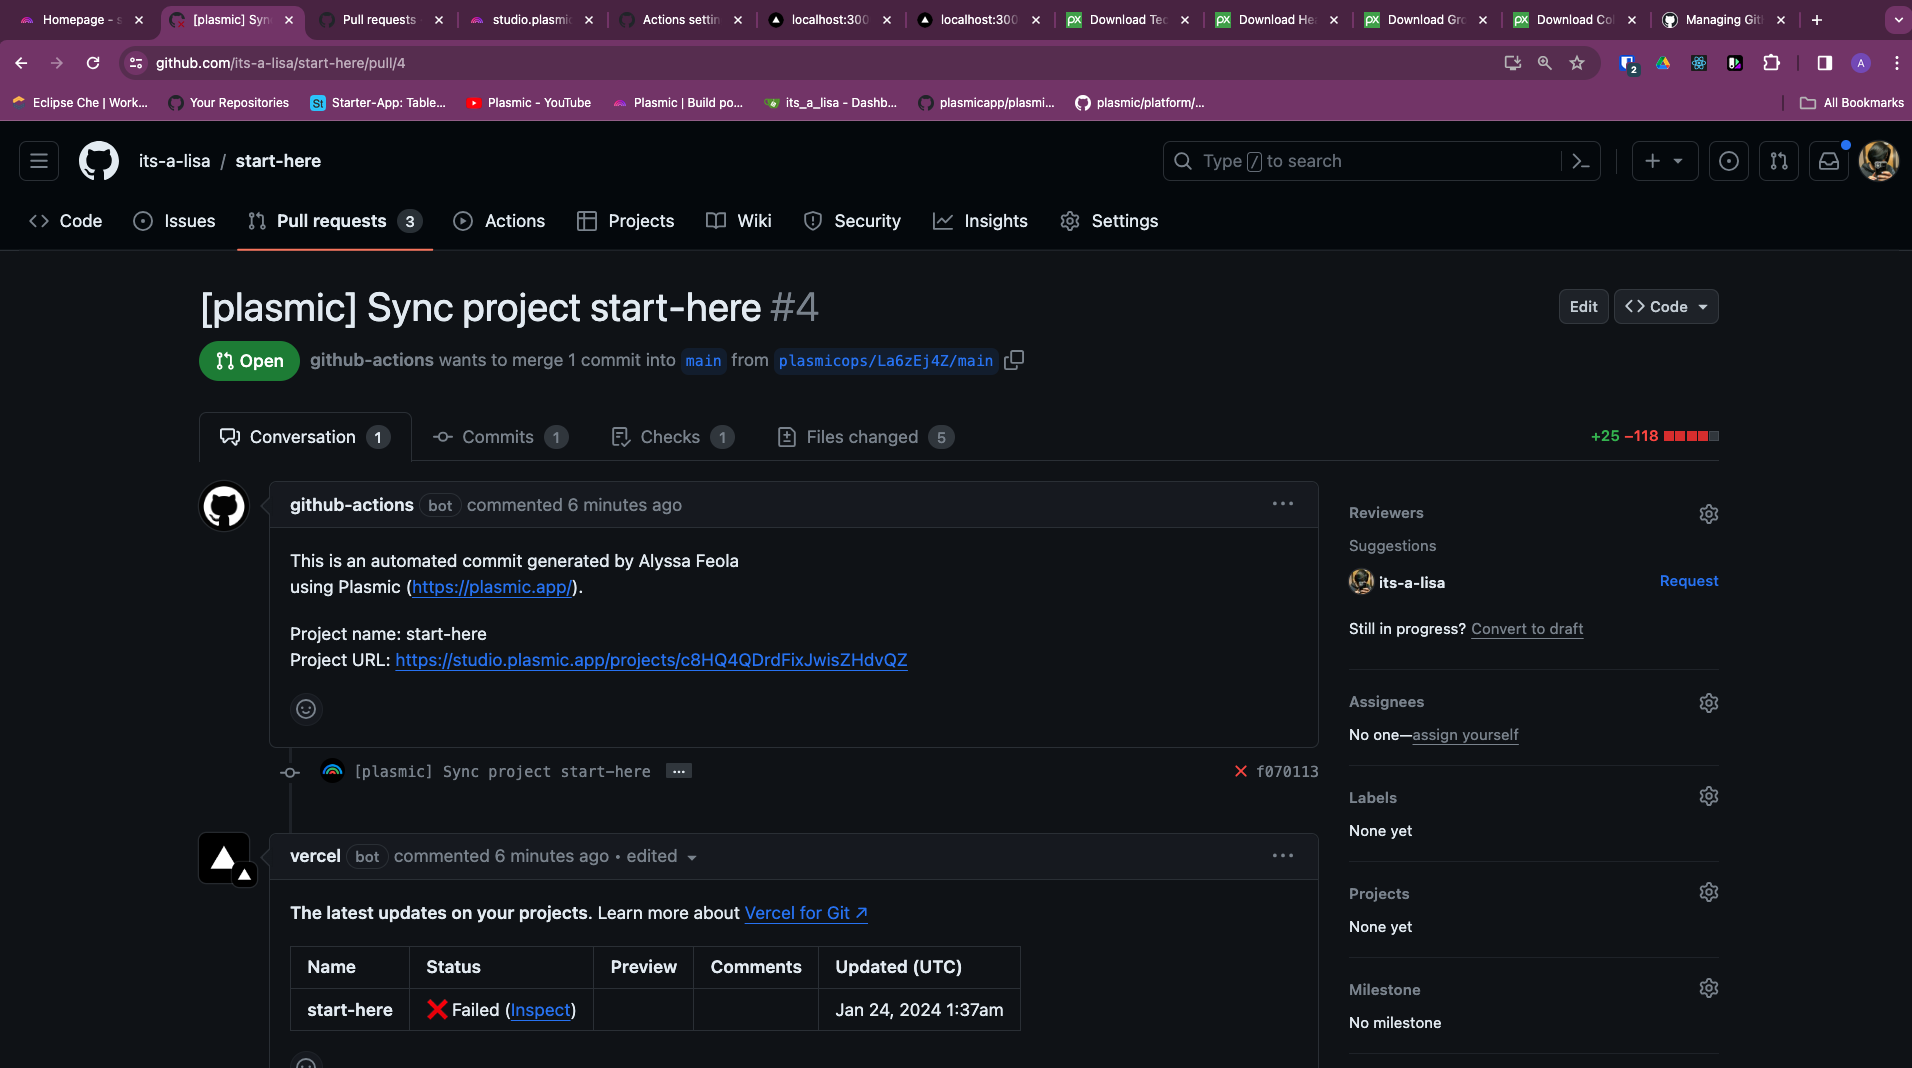The width and height of the screenshot is (1912, 1068).
Task: Add emoji reaction to github-actions comment
Action: [306, 709]
